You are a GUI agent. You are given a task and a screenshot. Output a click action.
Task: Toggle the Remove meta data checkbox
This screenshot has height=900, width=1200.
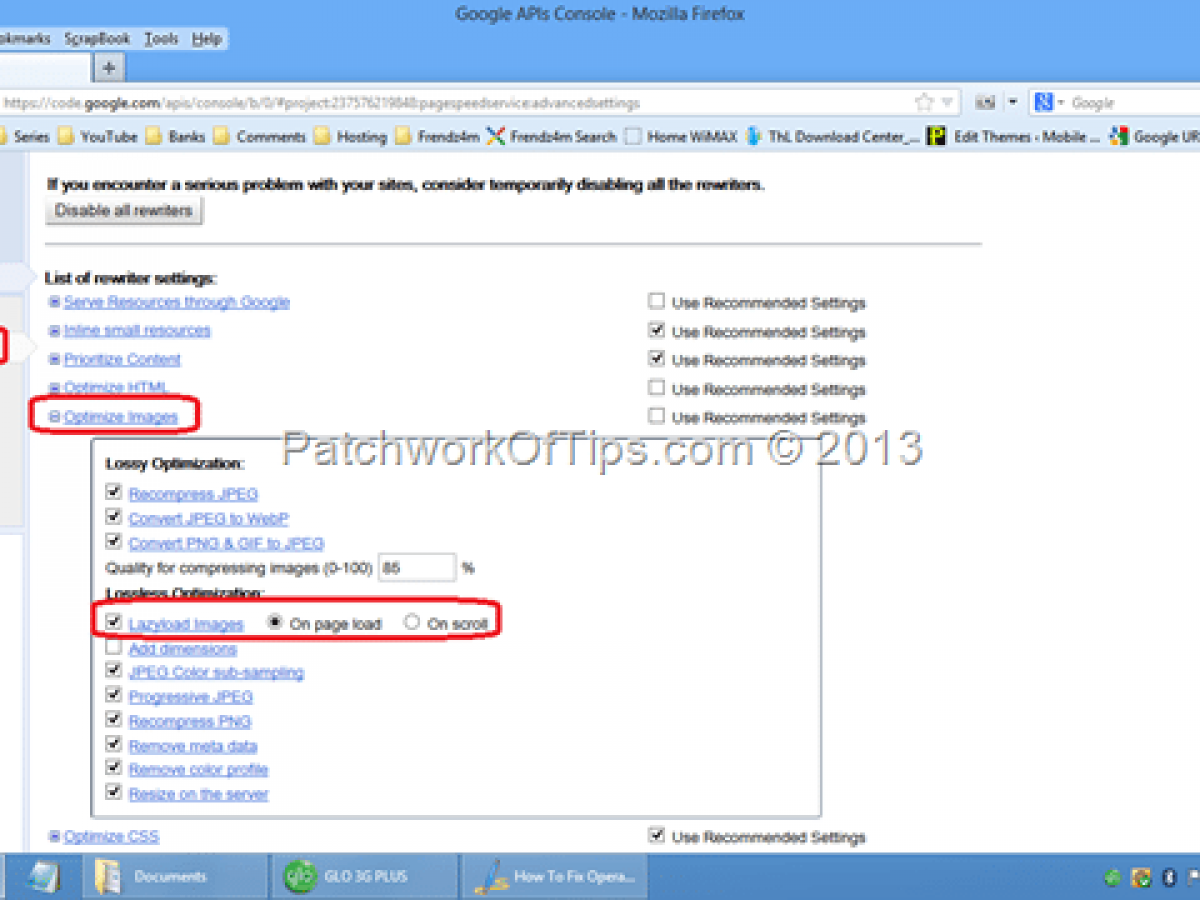pos(113,745)
